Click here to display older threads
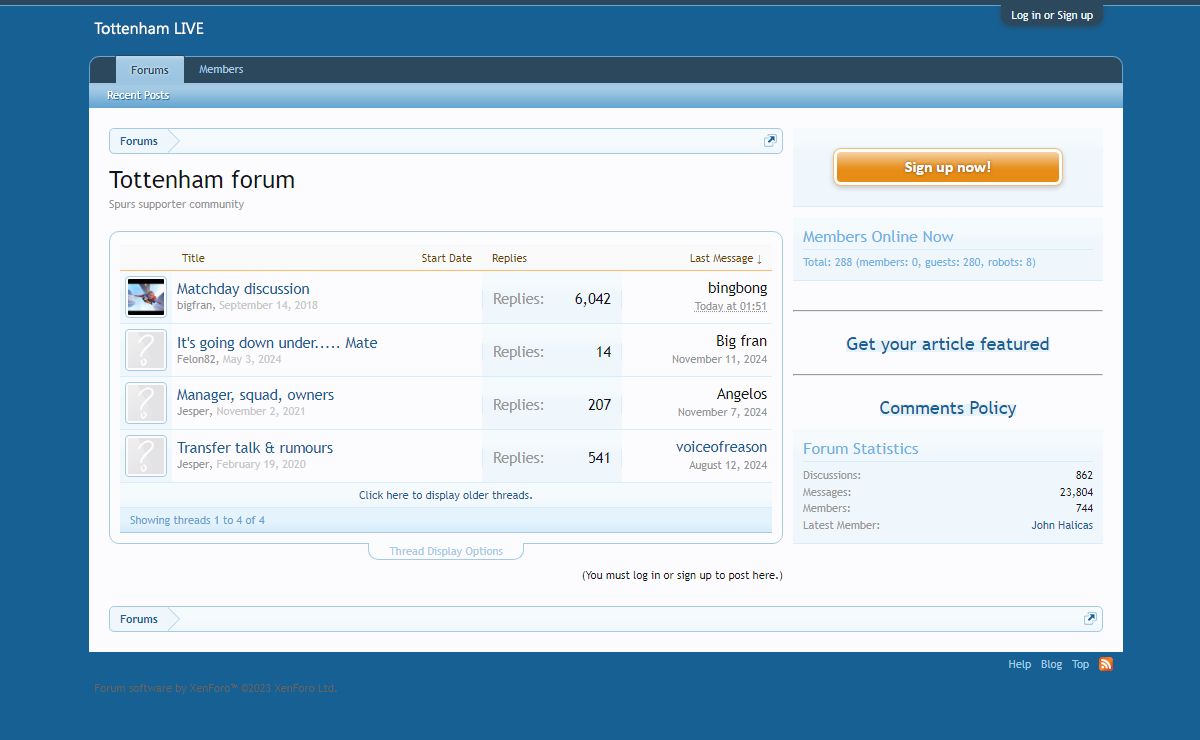The image size is (1200, 740). (x=446, y=495)
